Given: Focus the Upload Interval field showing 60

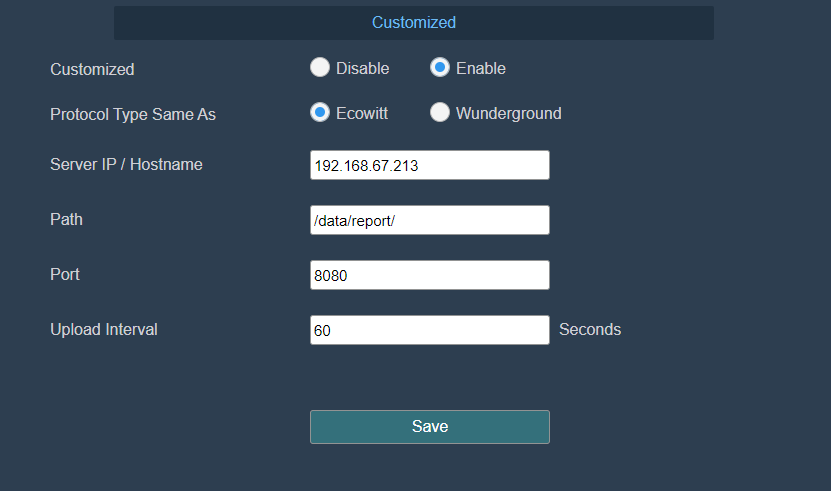Looking at the screenshot, I should coord(430,330).
